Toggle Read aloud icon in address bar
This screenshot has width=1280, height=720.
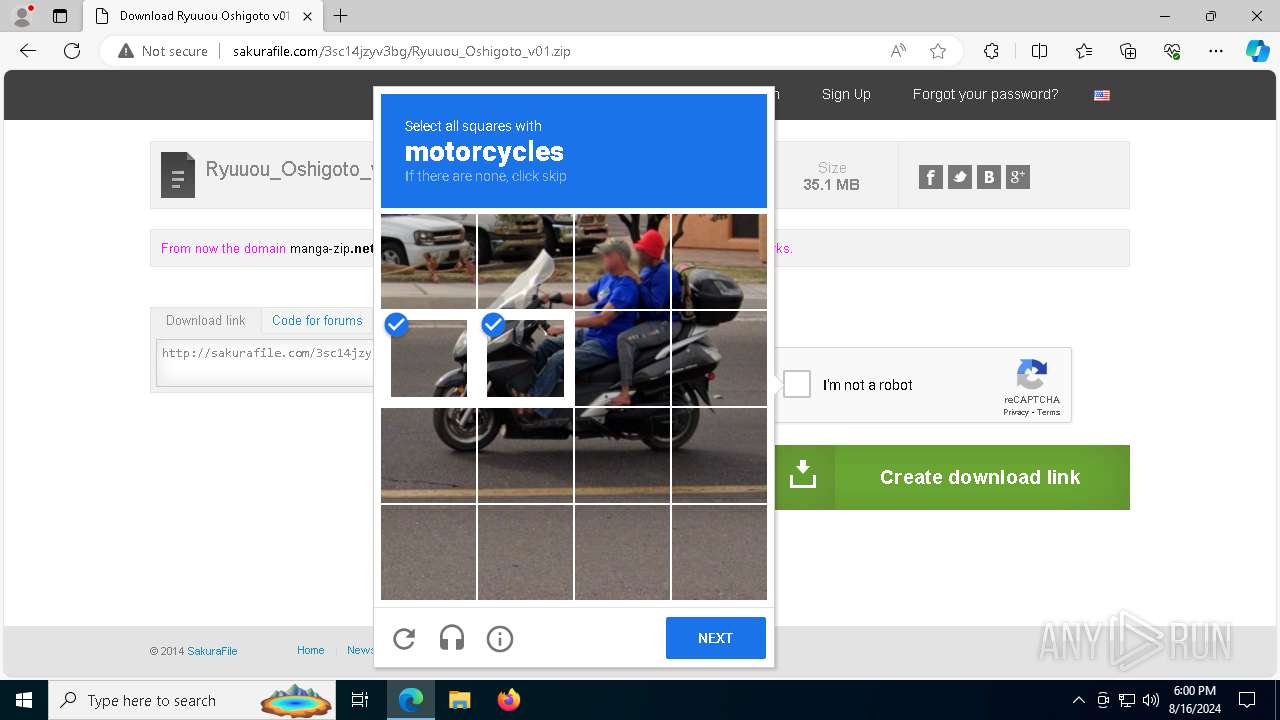(x=898, y=51)
